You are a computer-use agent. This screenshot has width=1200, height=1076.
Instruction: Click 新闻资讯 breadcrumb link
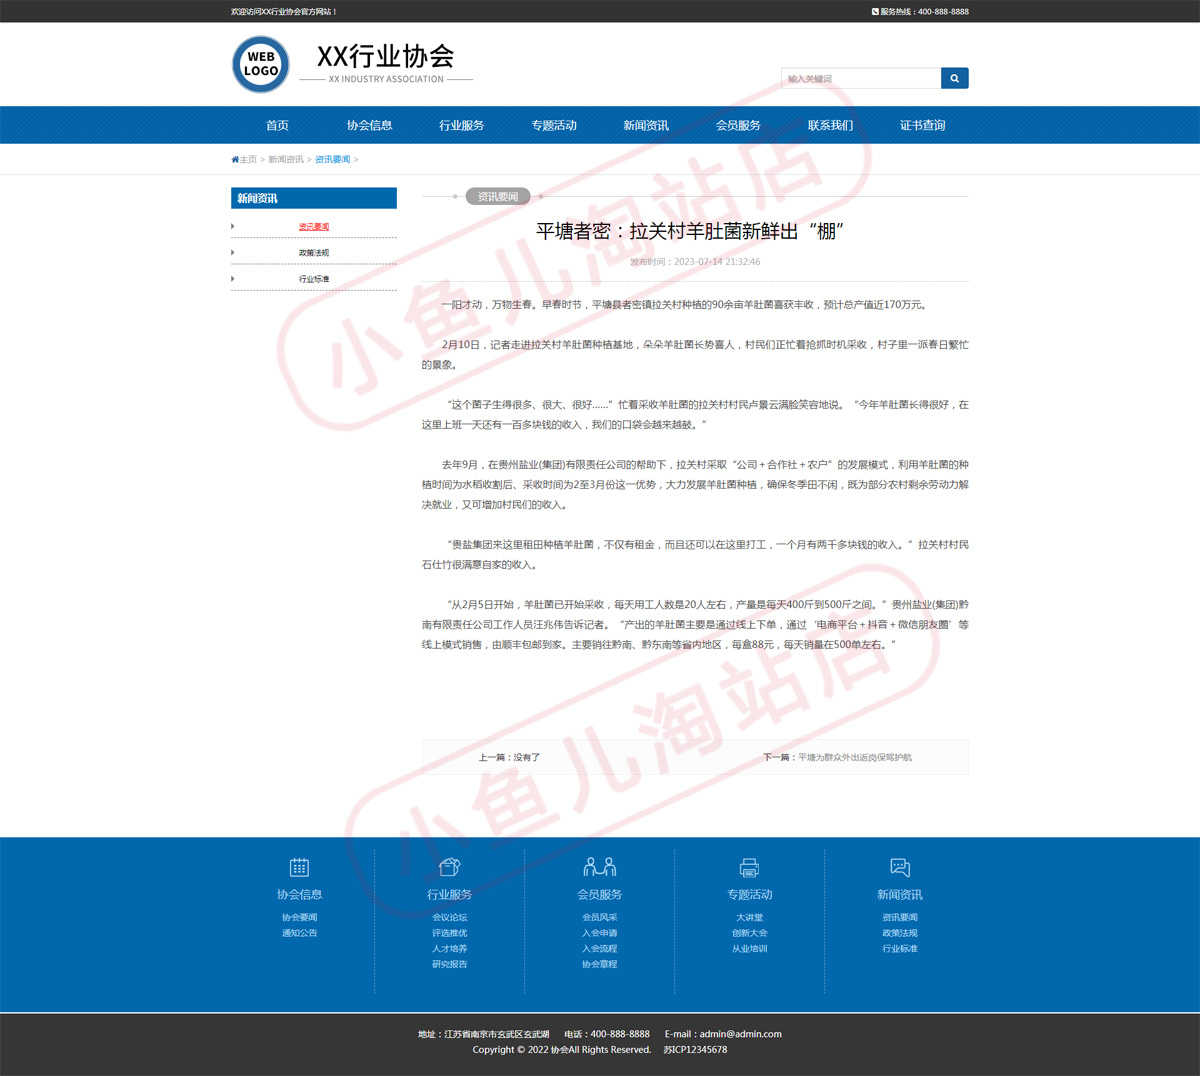[286, 160]
